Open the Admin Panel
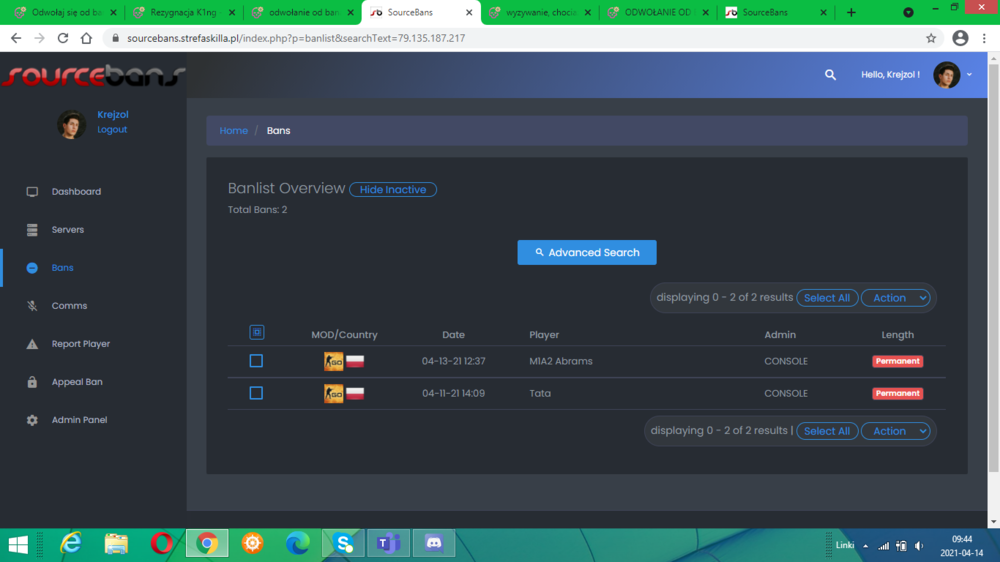Image resolution: width=1000 pixels, height=562 pixels. click(79, 420)
